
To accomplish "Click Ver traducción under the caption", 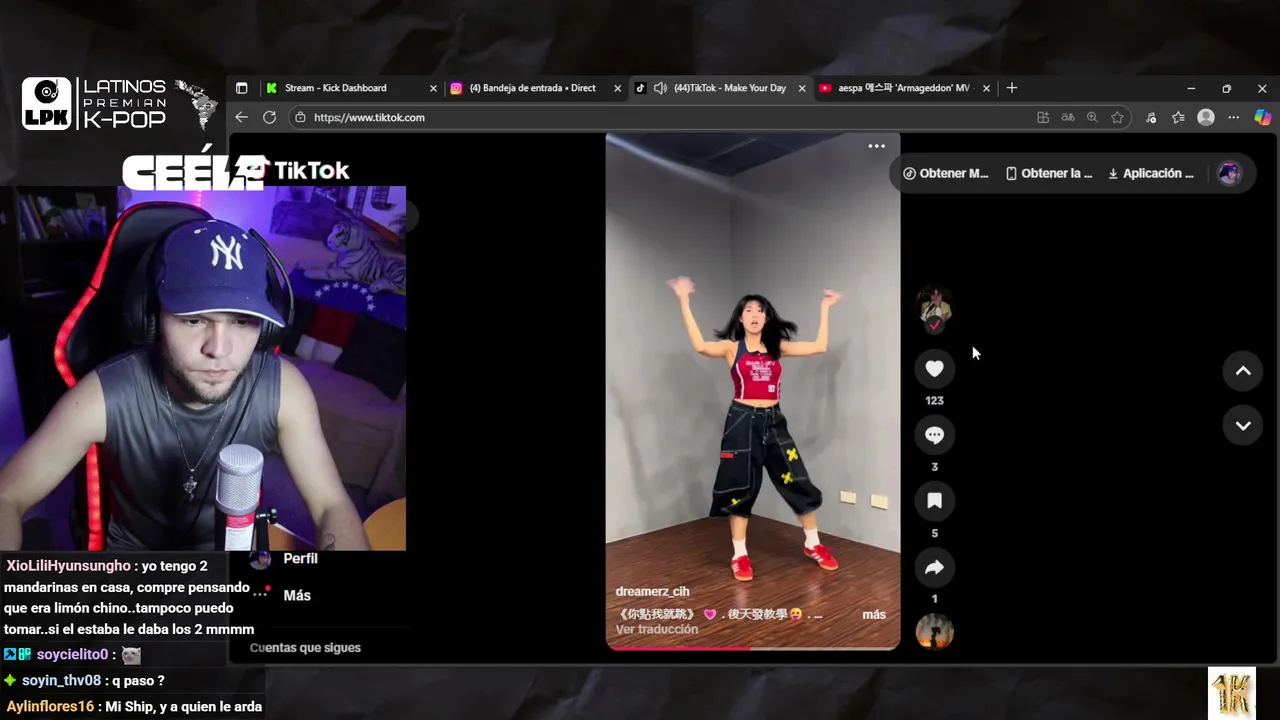I will coord(656,629).
